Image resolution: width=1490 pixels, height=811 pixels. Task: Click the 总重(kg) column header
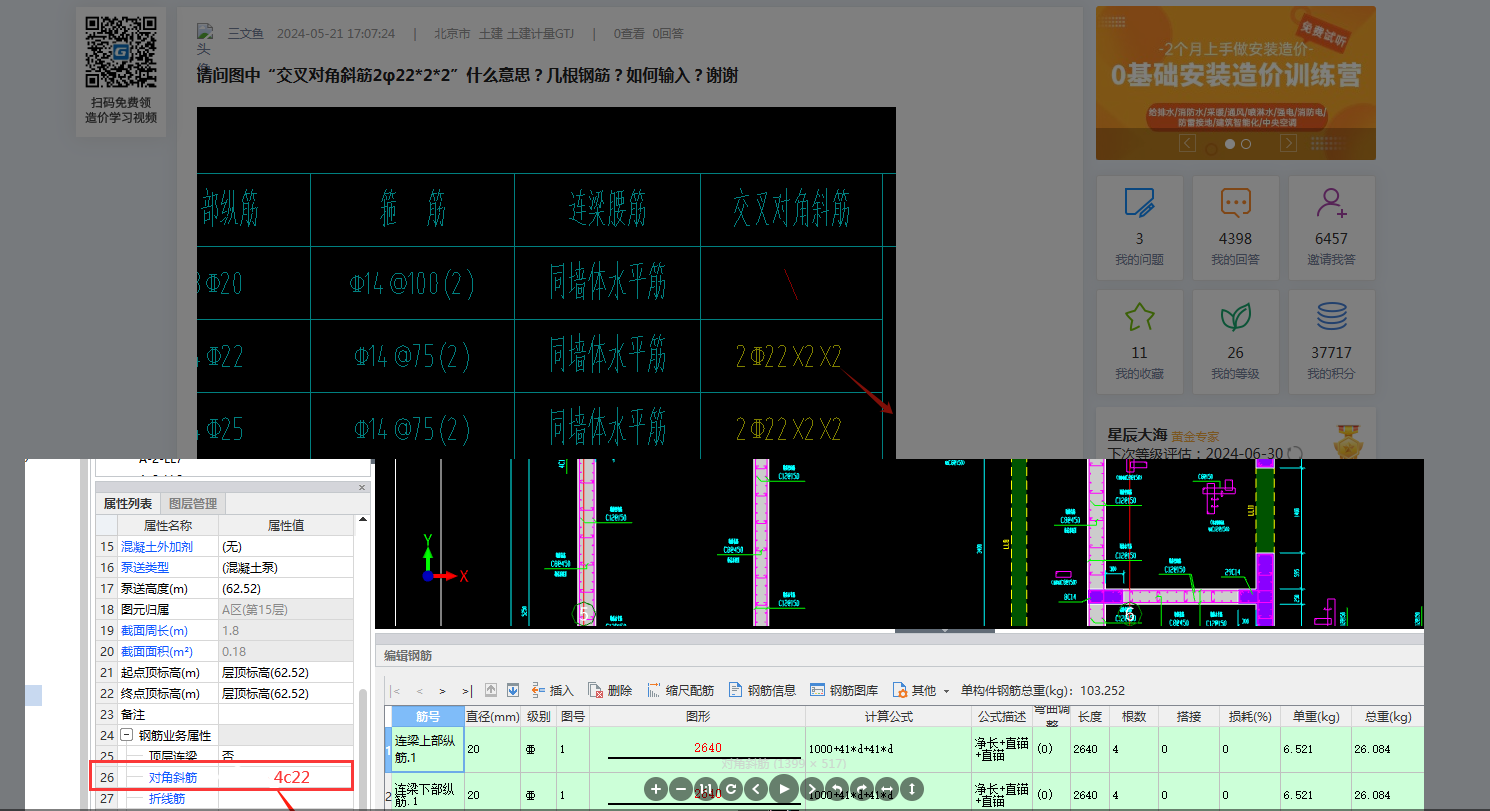pos(1386,716)
